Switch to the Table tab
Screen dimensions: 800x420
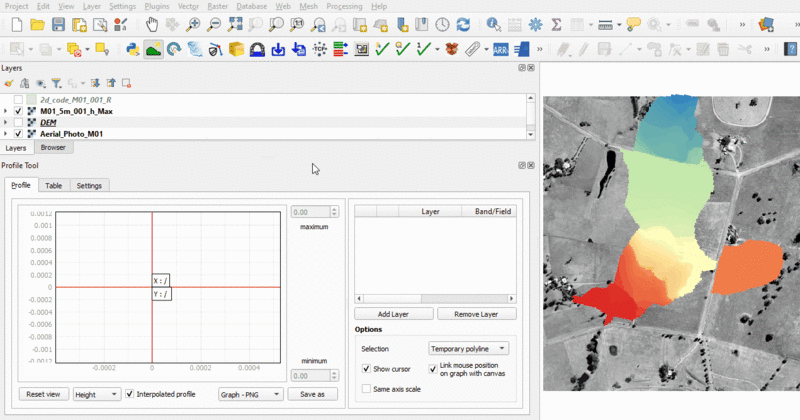(53, 185)
